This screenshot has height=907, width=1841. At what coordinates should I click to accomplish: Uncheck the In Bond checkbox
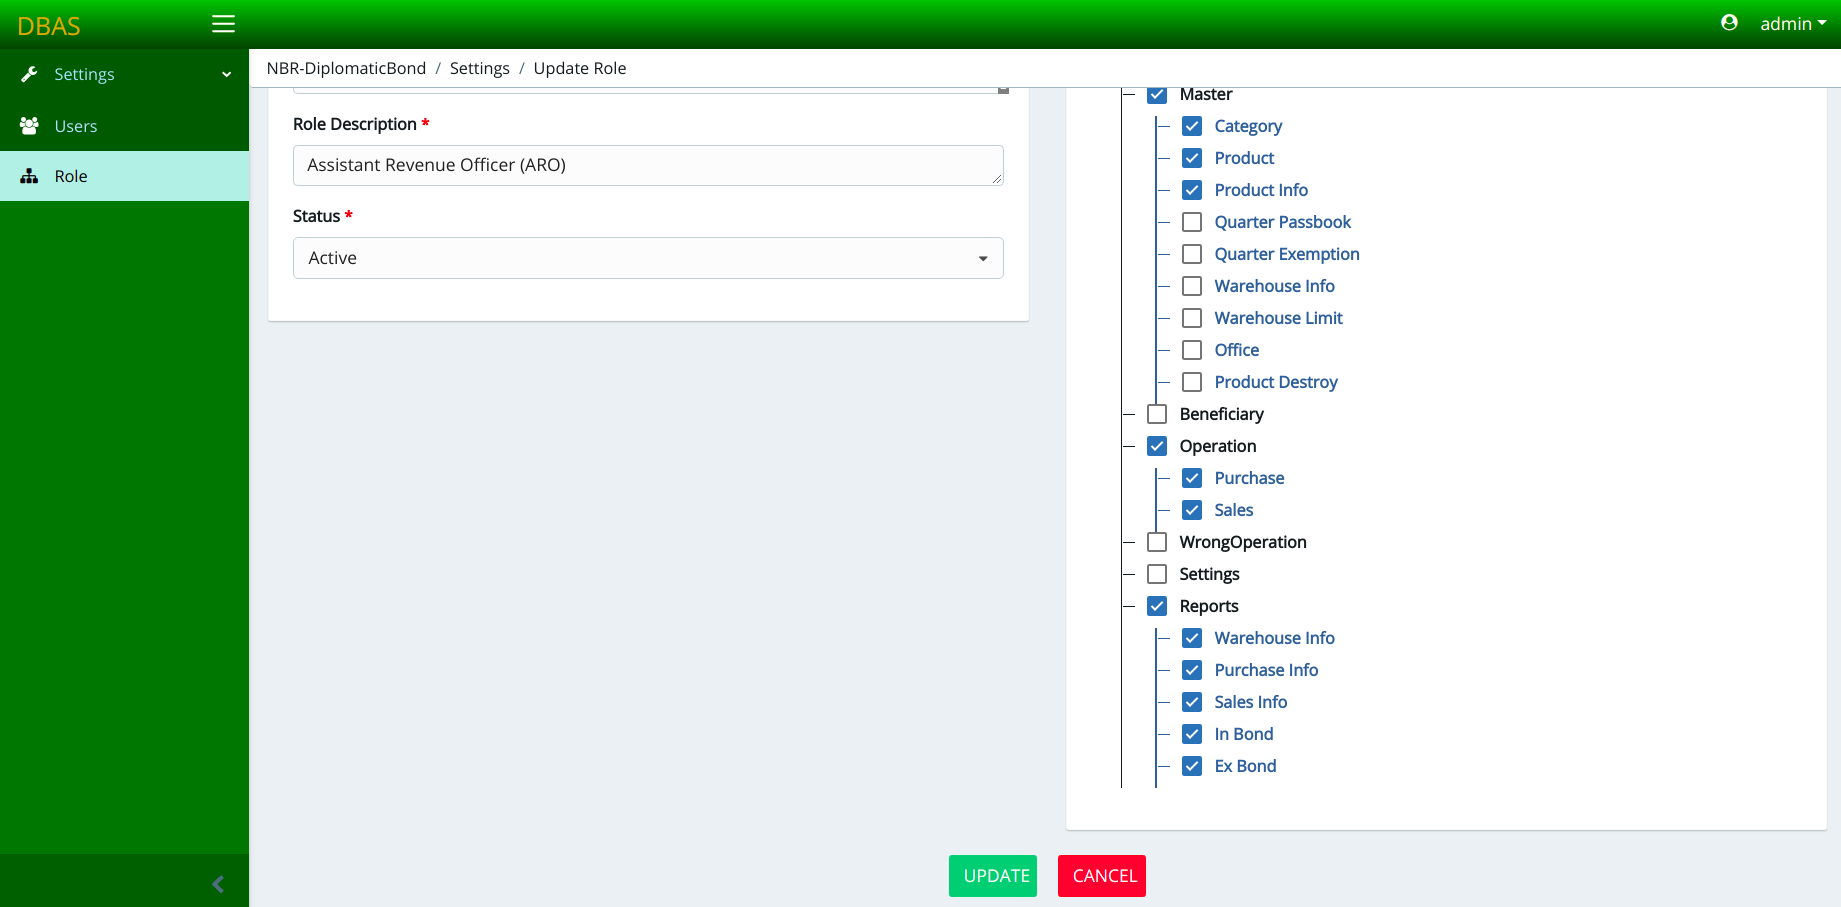pos(1192,734)
